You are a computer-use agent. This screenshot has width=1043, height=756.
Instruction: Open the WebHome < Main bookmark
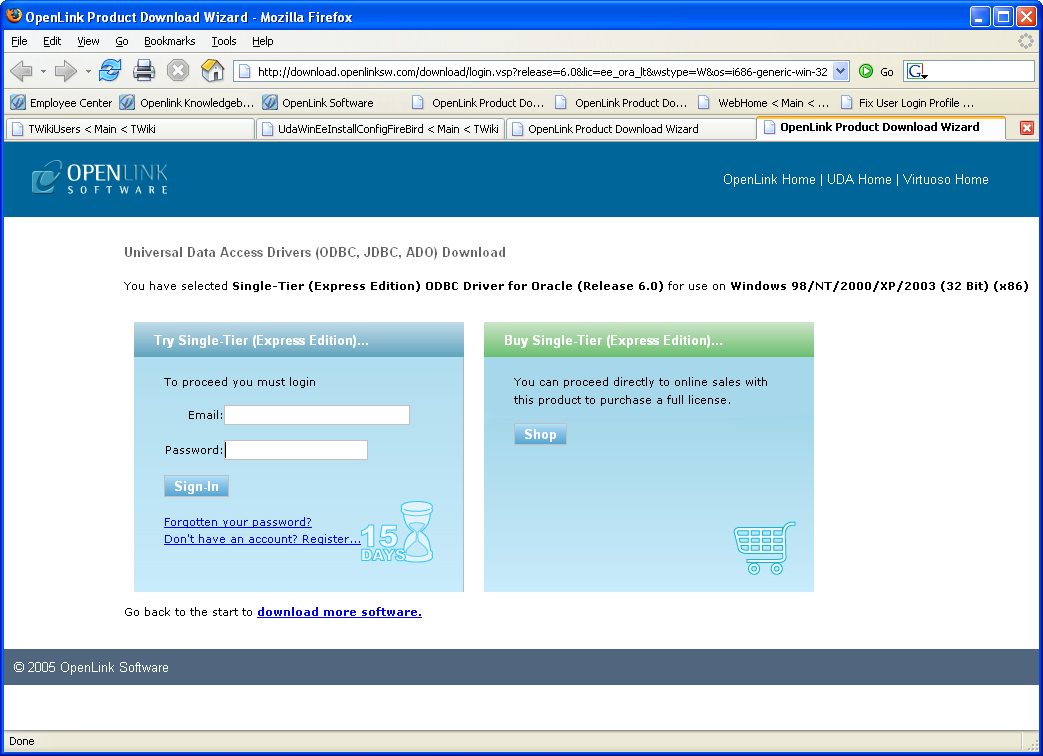click(x=764, y=102)
